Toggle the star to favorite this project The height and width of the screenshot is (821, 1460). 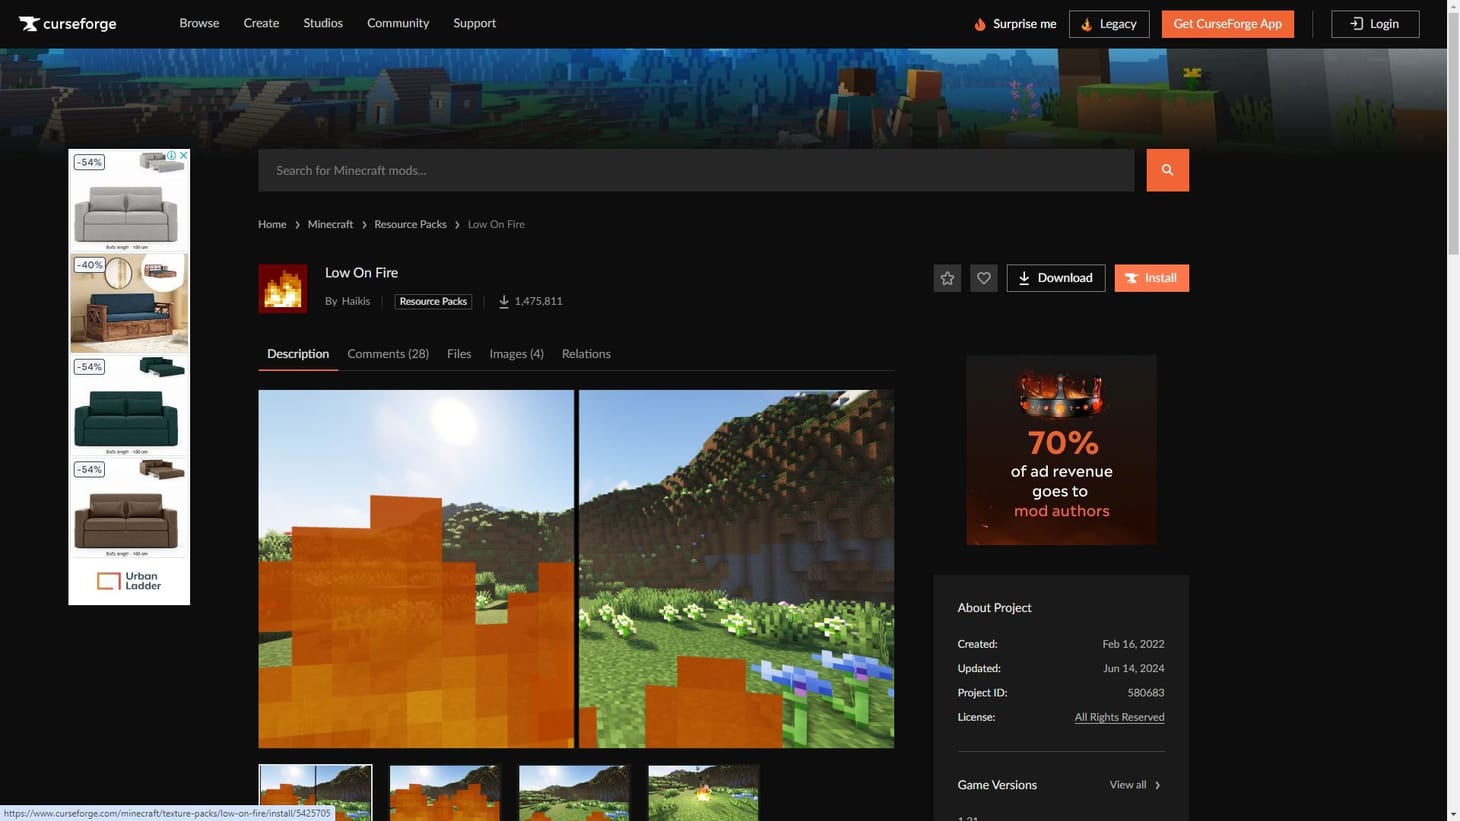[946, 277]
